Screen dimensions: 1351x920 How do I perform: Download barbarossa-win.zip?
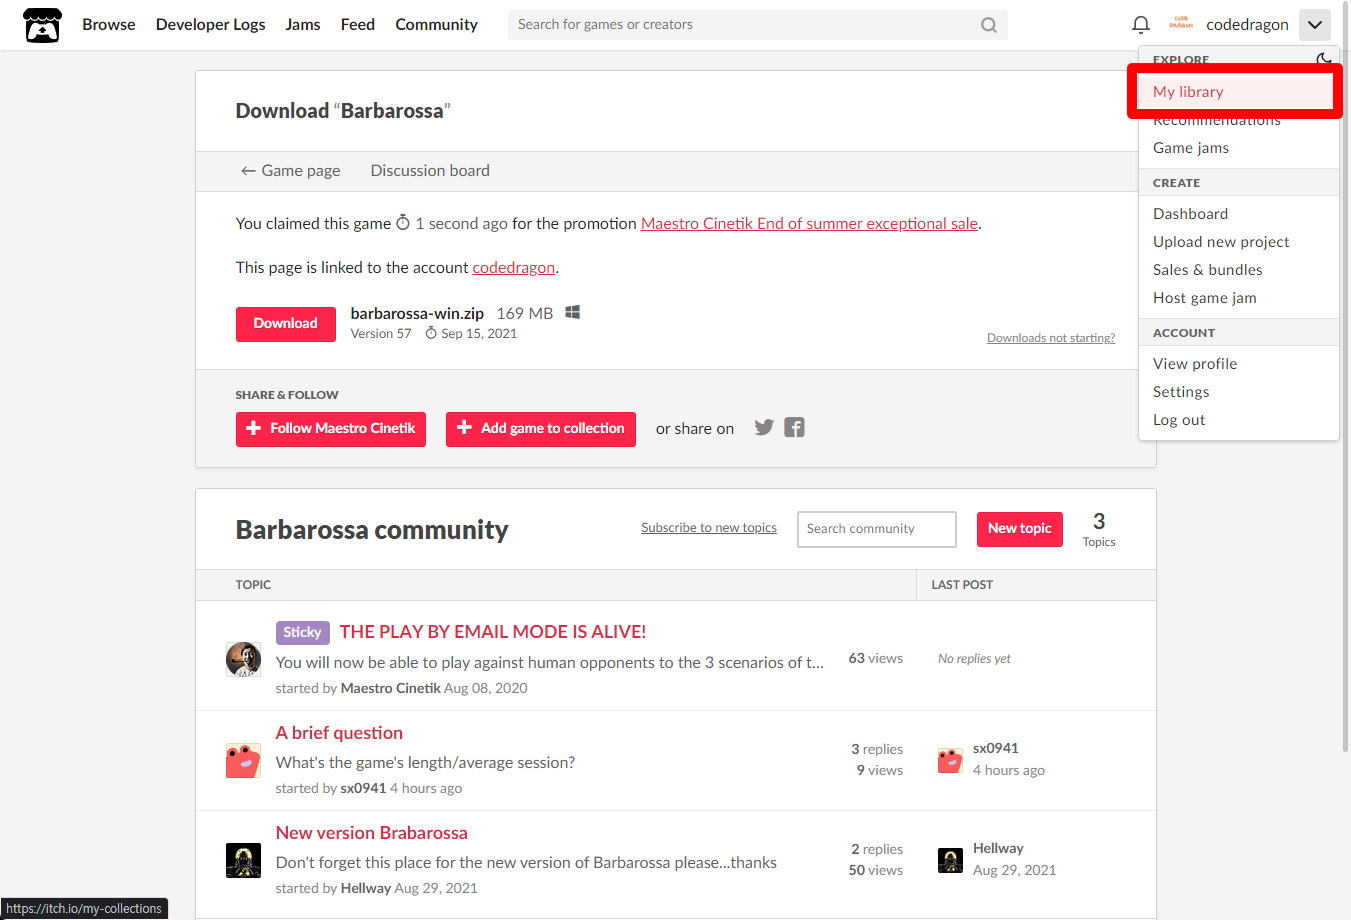pos(285,324)
